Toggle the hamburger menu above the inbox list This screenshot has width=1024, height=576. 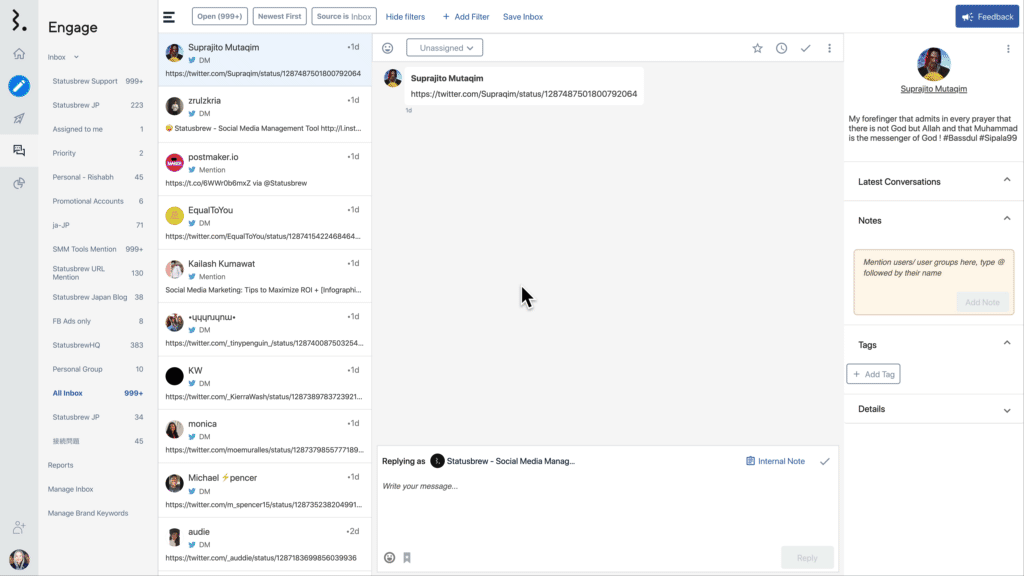[169, 16]
